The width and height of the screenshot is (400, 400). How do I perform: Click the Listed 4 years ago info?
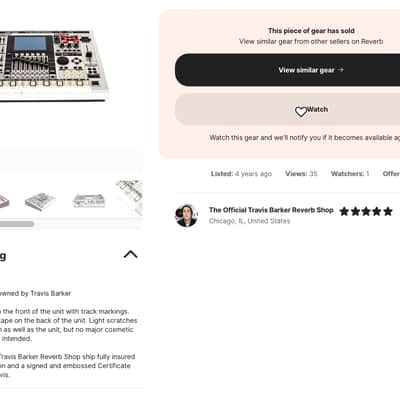tap(241, 174)
